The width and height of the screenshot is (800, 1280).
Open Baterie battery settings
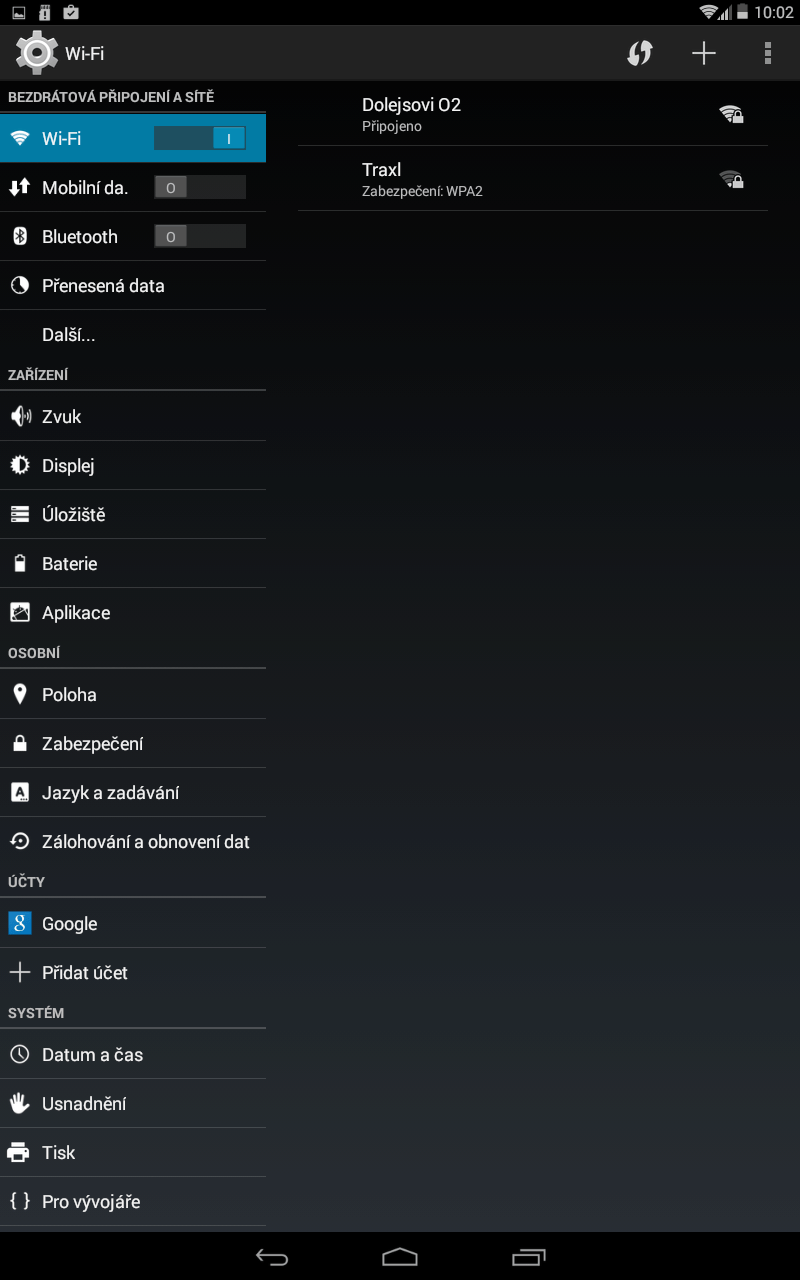[133, 564]
